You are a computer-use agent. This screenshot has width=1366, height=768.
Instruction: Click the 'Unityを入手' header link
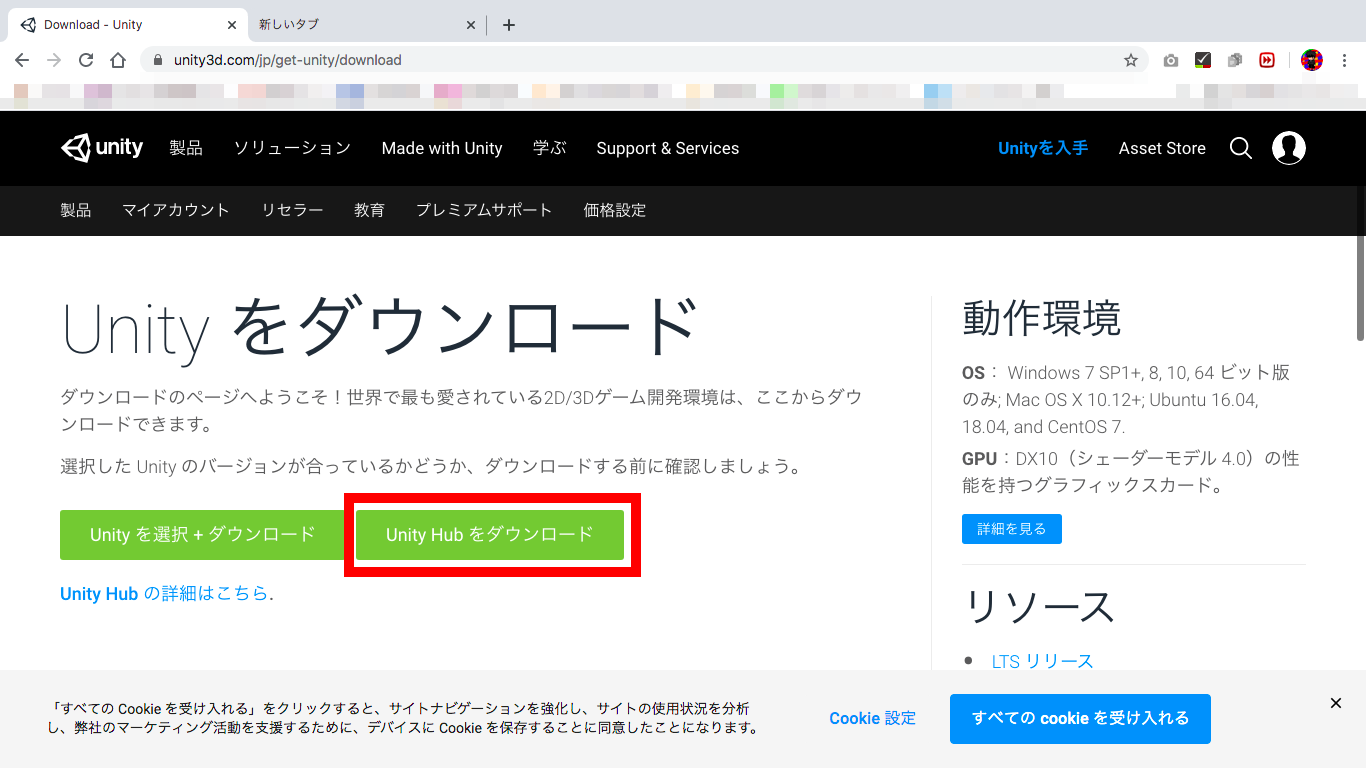(x=1043, y=148)
